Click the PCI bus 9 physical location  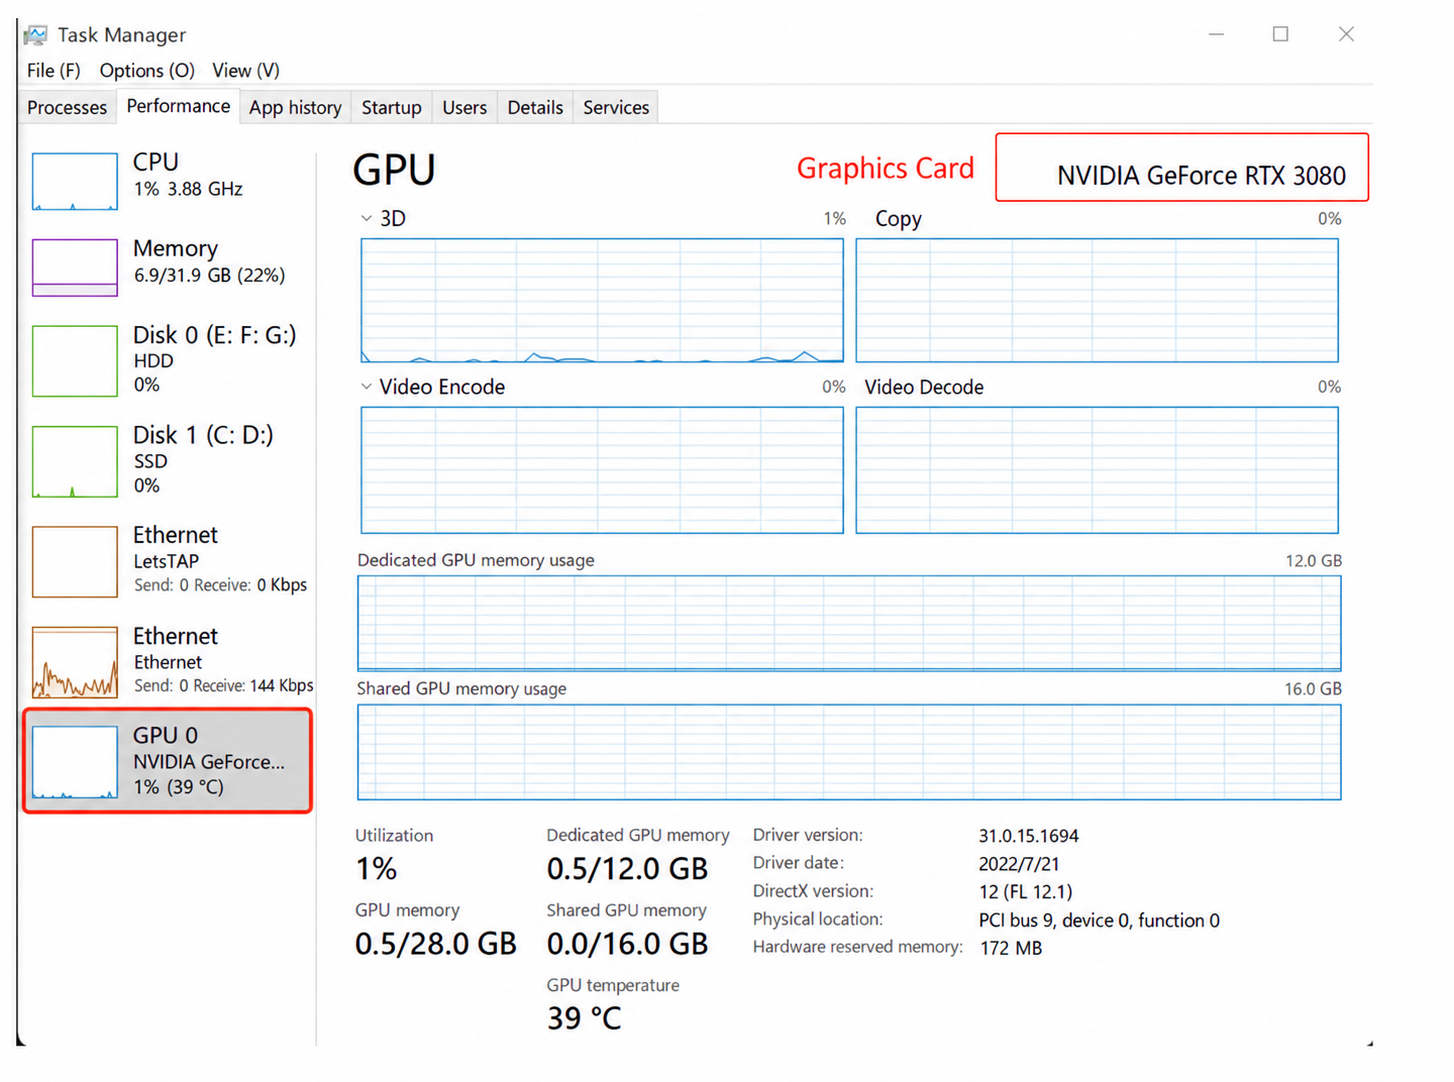[x=1099, y=920]
